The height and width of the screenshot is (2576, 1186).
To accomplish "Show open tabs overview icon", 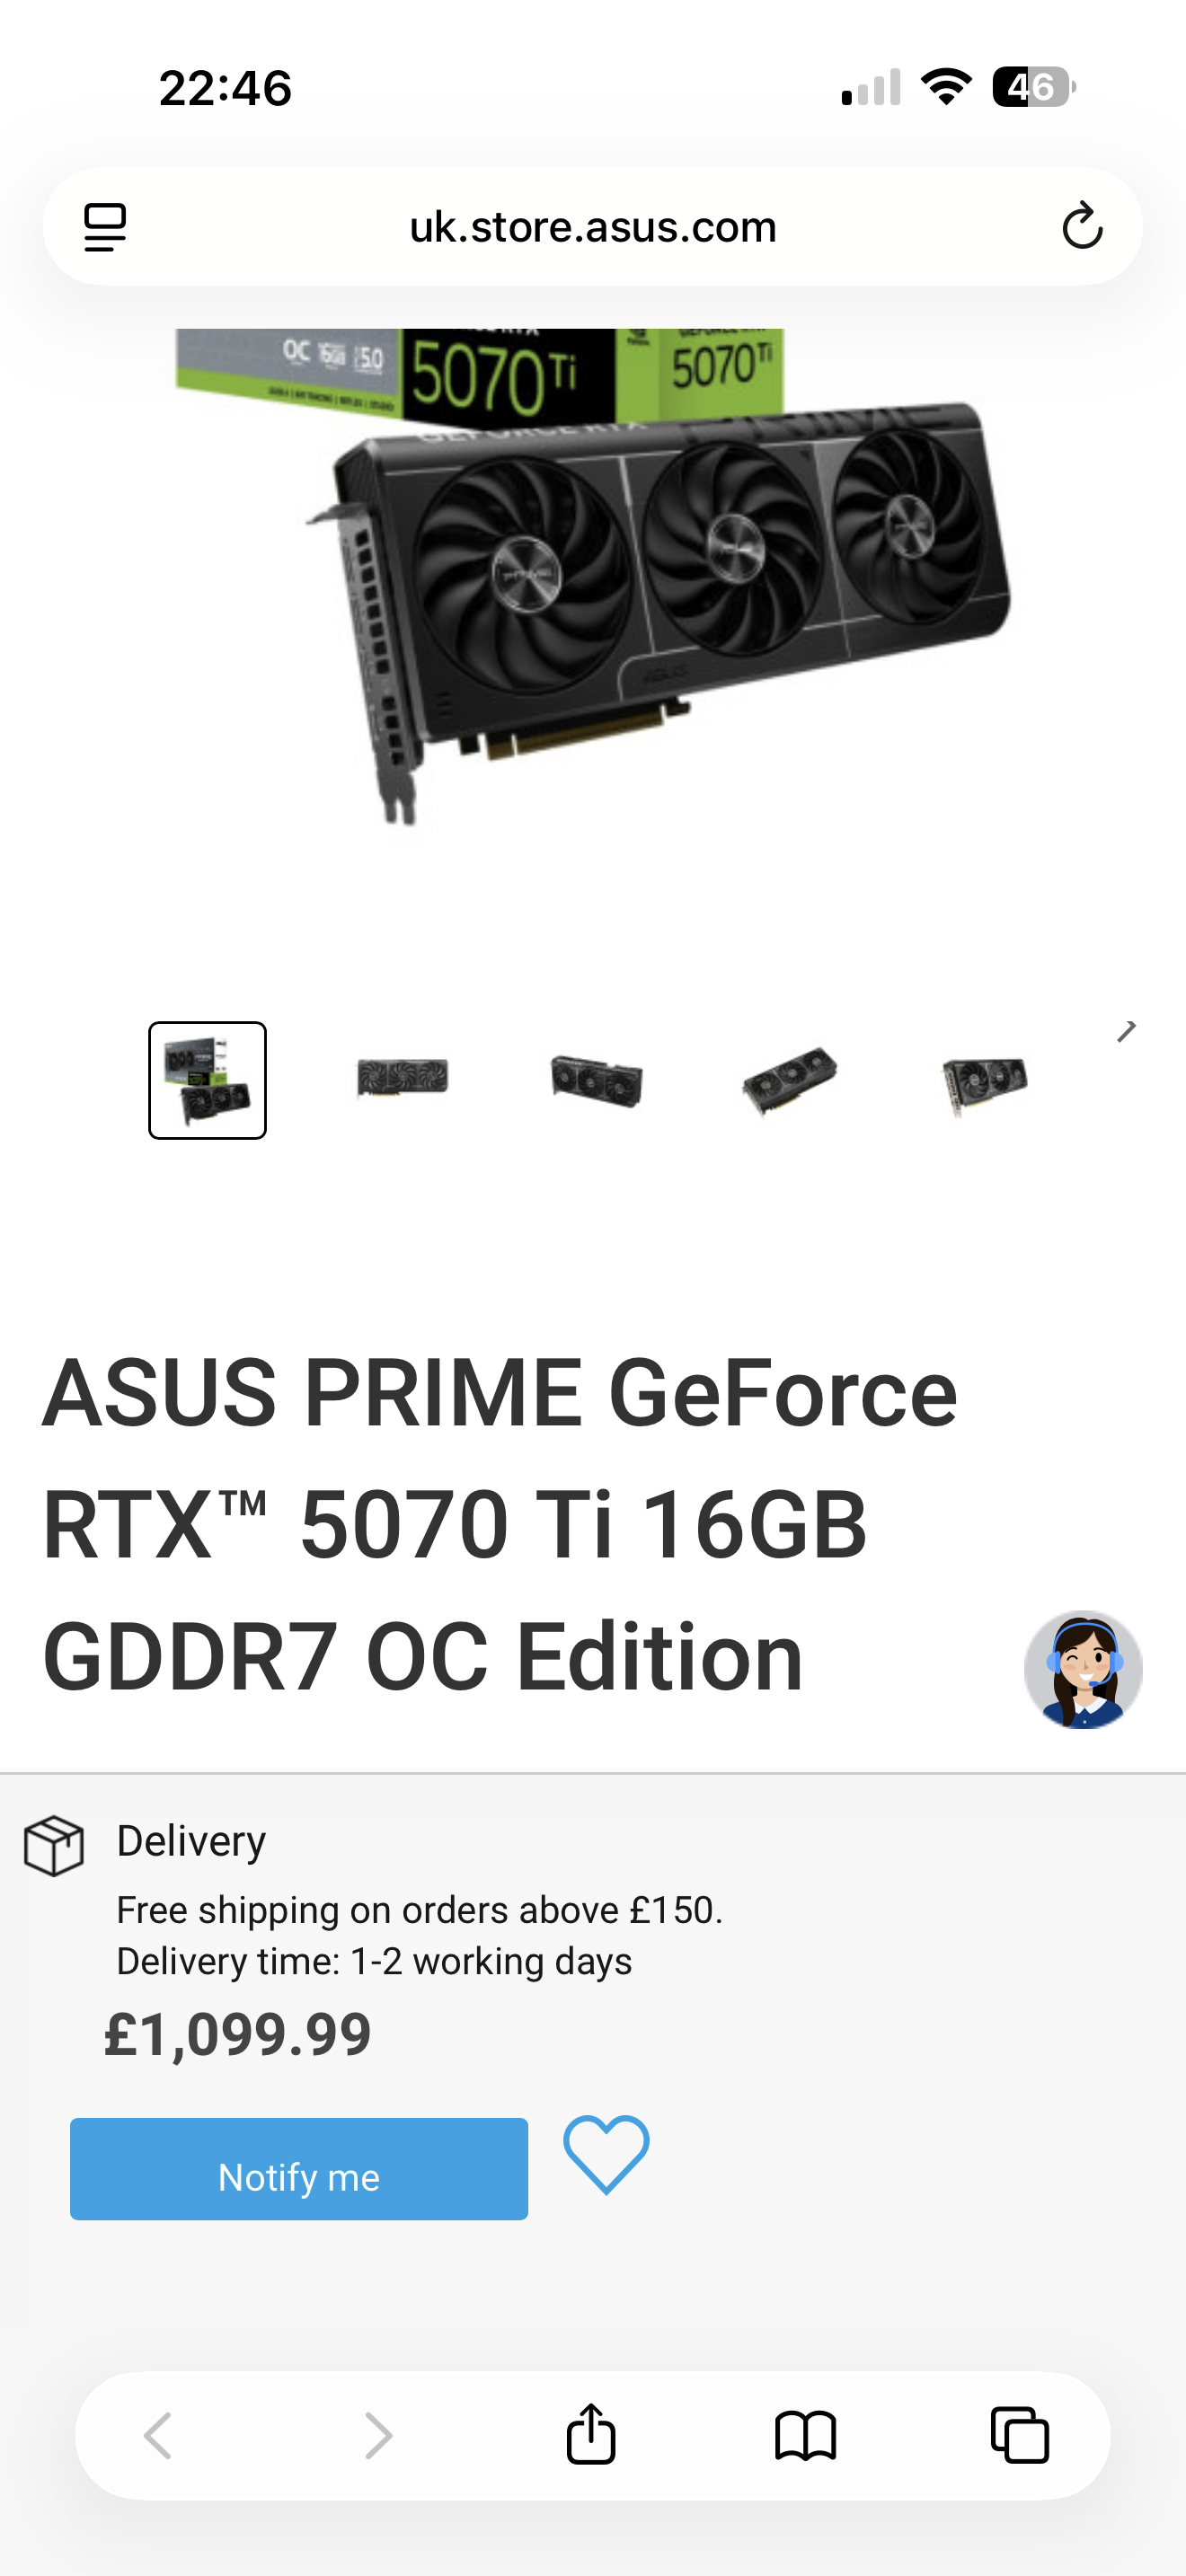I will pyautogui.click(x=1019, y=2434).
